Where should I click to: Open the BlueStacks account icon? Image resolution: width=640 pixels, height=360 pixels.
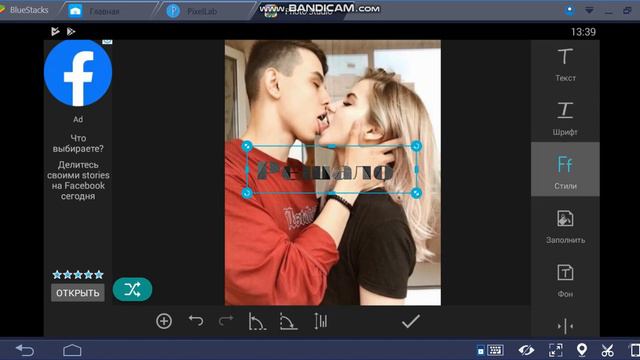[x=569, y=10]
